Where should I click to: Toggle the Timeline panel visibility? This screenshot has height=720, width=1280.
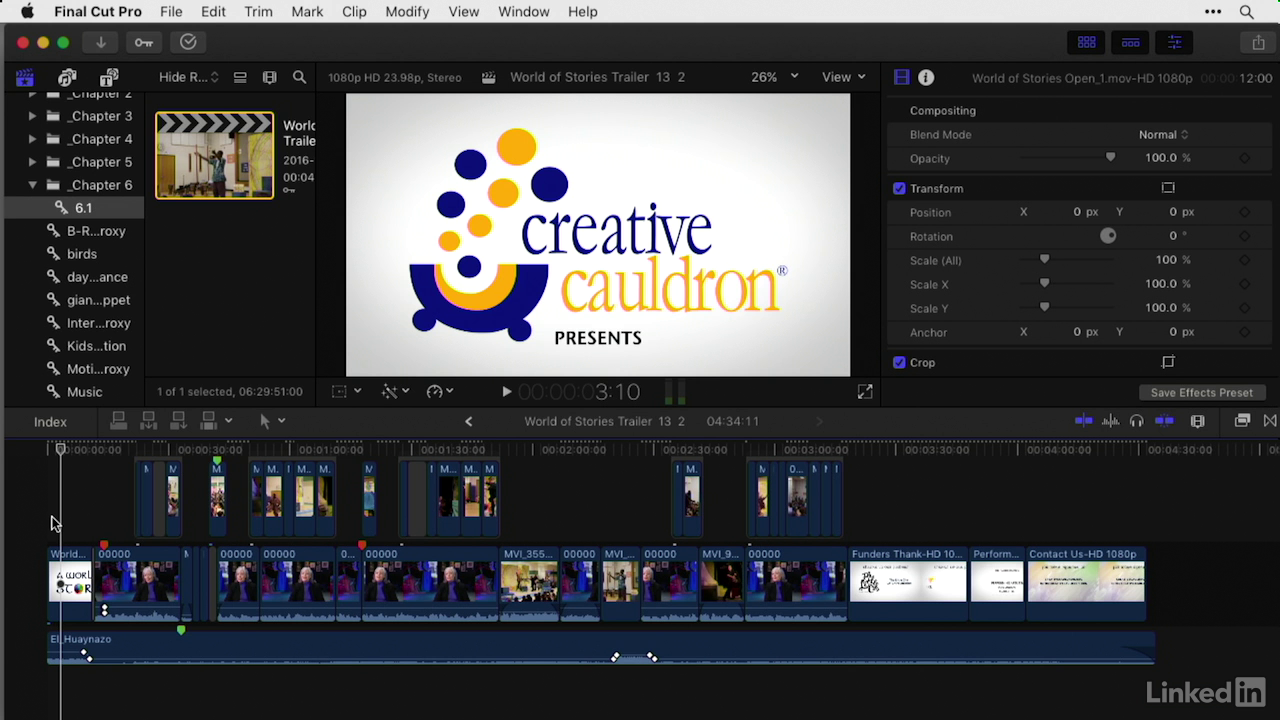[x=1130, y=42]
